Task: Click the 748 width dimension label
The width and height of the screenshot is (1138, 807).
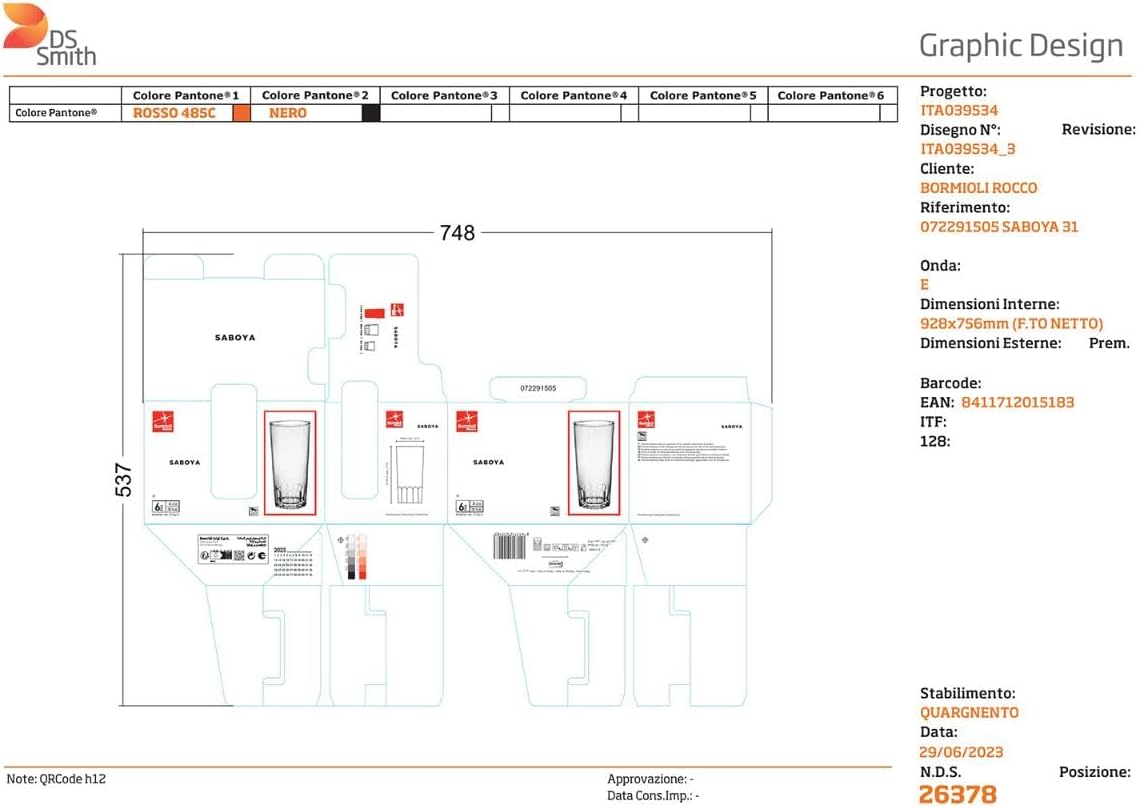Action: [457, 233]
